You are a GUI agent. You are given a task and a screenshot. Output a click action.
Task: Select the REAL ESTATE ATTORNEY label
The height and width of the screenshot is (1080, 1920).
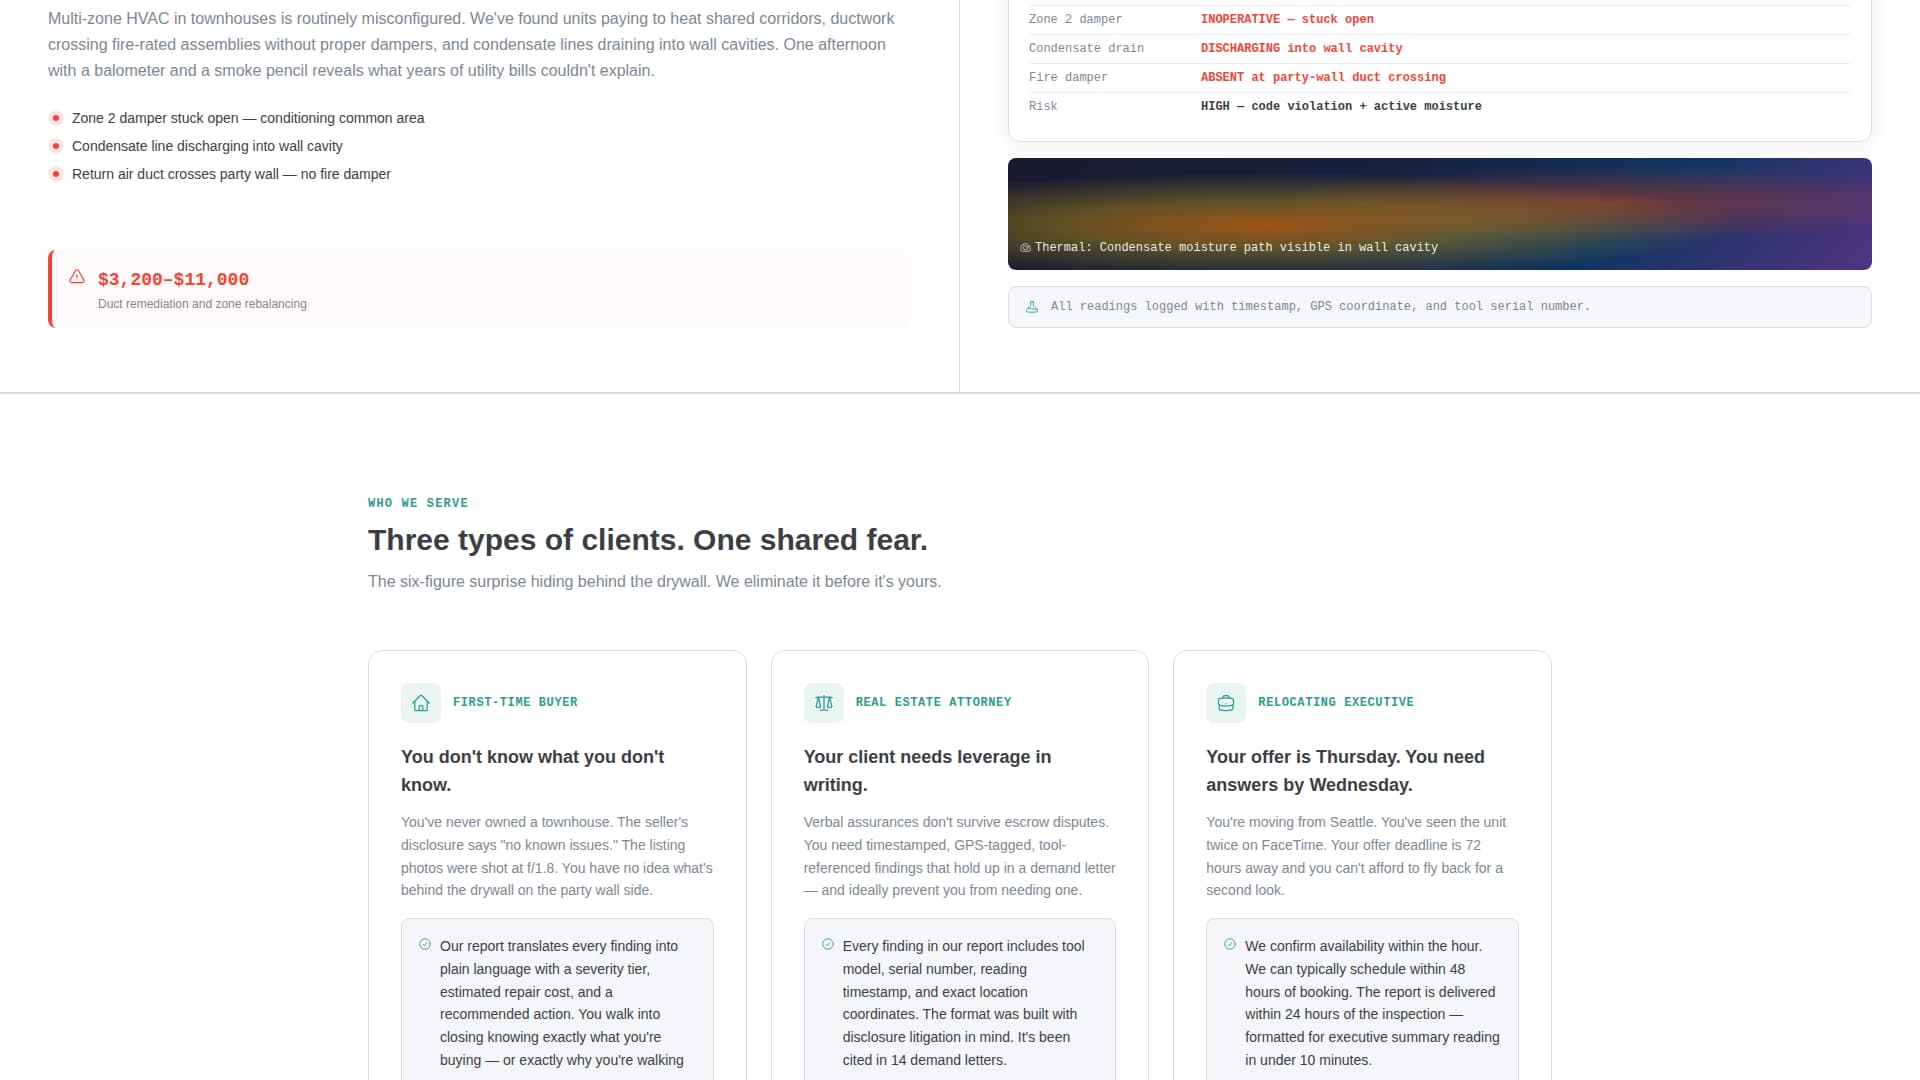[x=933, y=703]
